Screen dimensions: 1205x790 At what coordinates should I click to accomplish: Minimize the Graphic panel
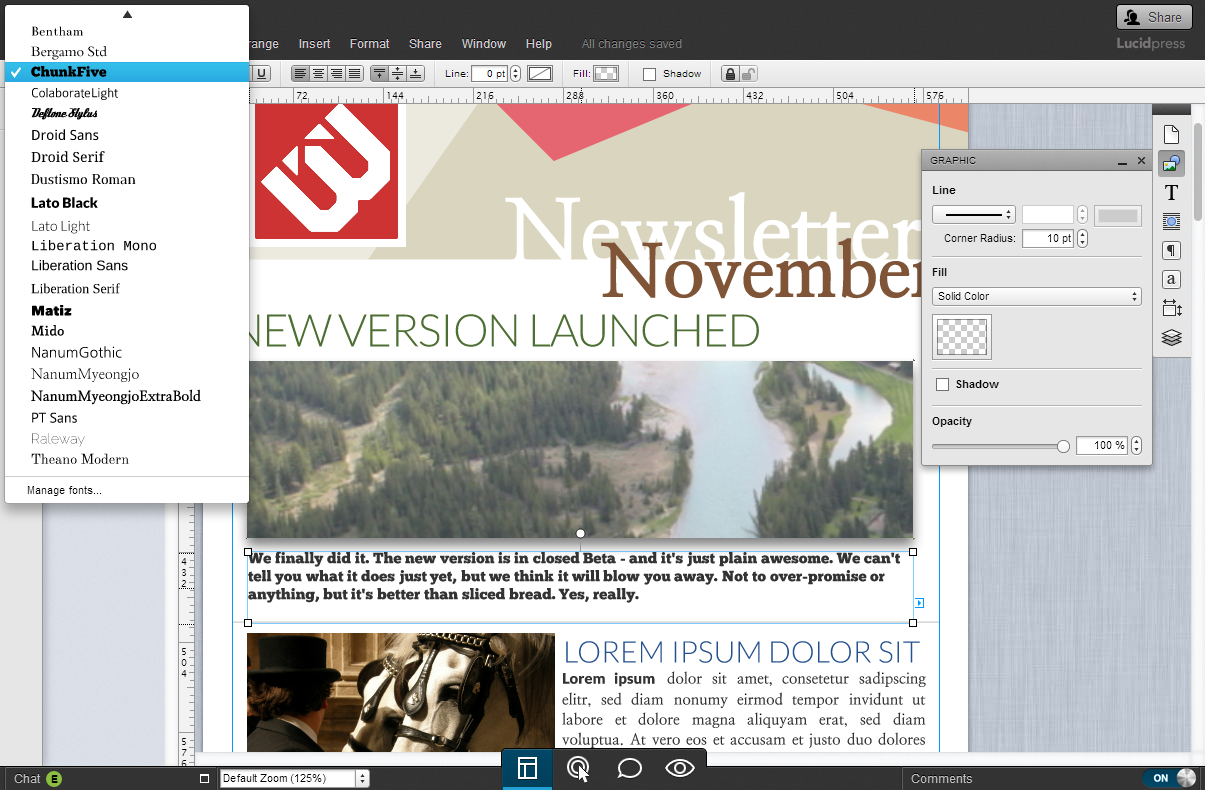(x=1123, y=161)
